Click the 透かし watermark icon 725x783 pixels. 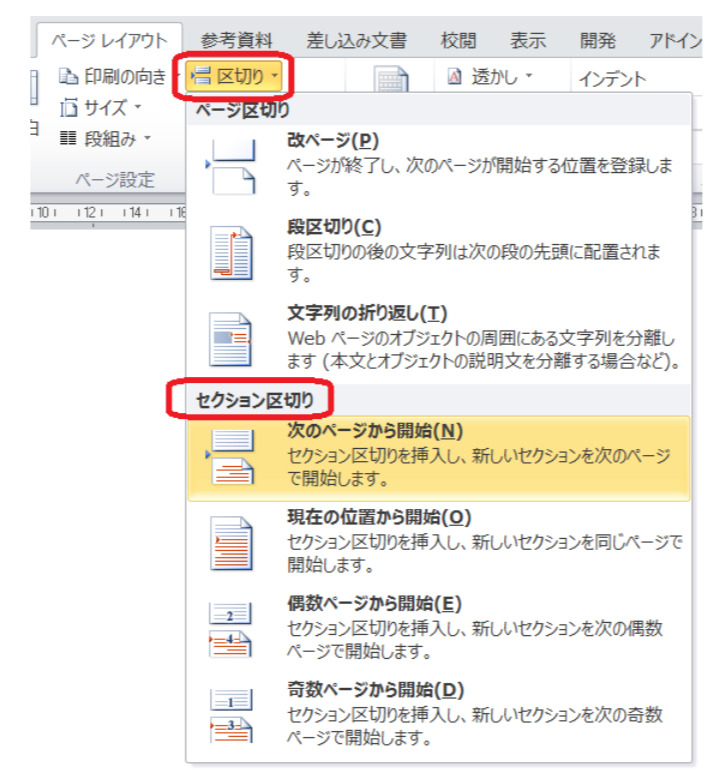click(x=454, y=77)
